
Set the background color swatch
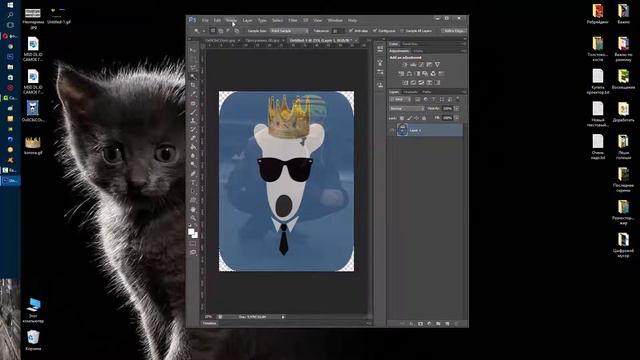click(x=195, y=235)
